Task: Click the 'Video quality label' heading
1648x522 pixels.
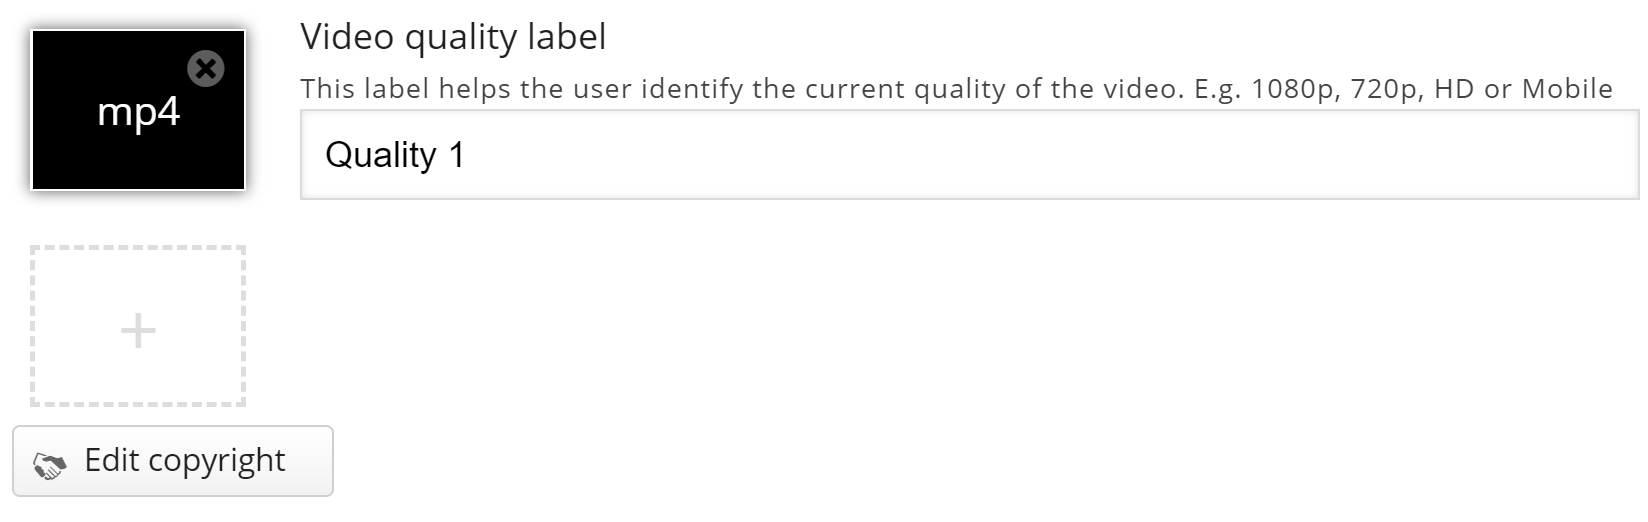Action: pyautogui.click(x=453, y=37)
